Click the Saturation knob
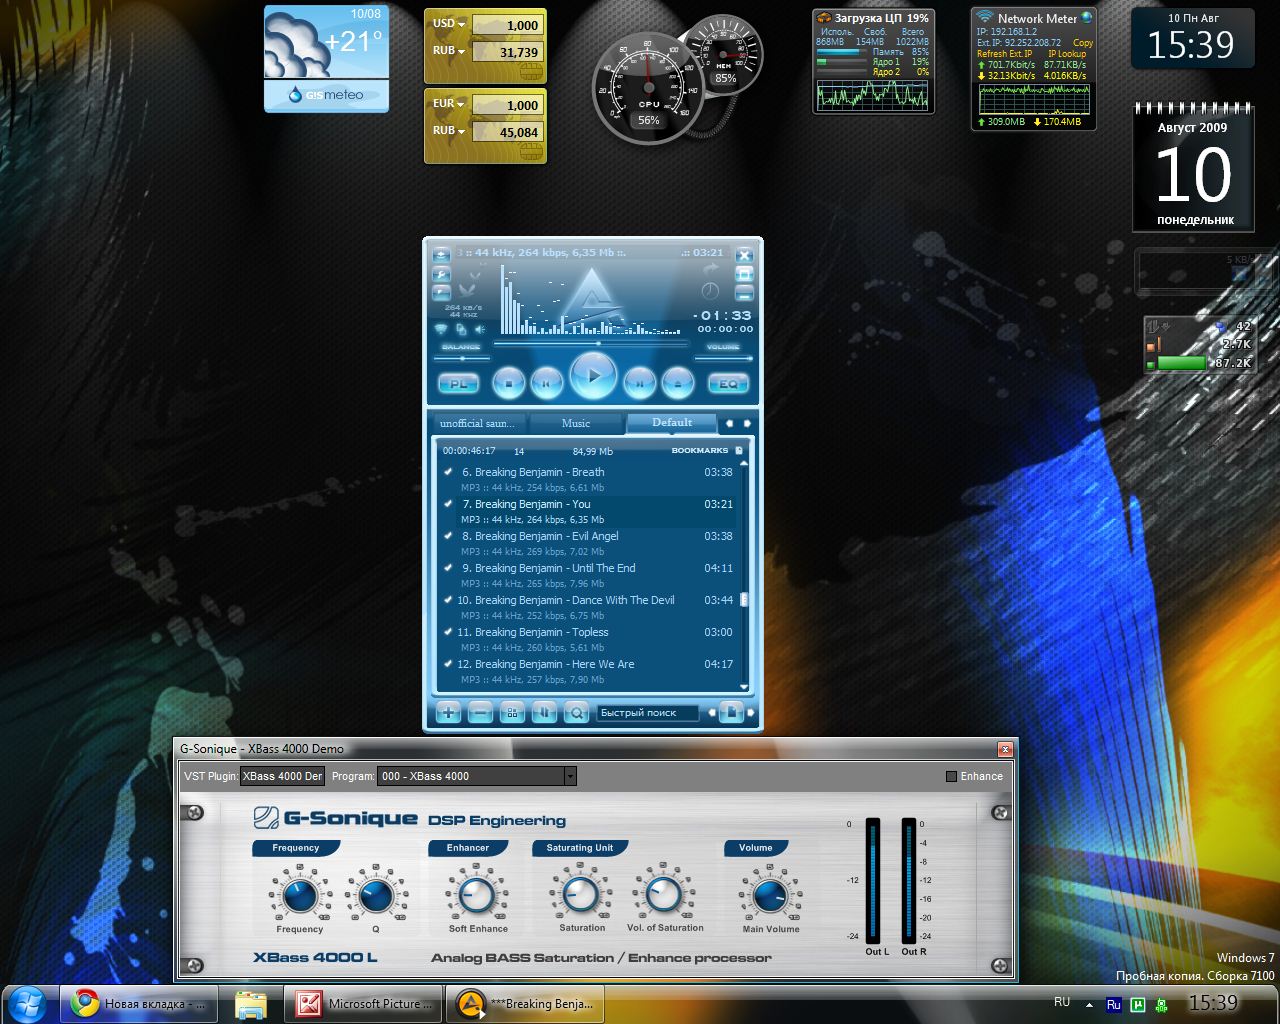Image resolution: width=1280 pixels, height=1024 pixels. 581,895
